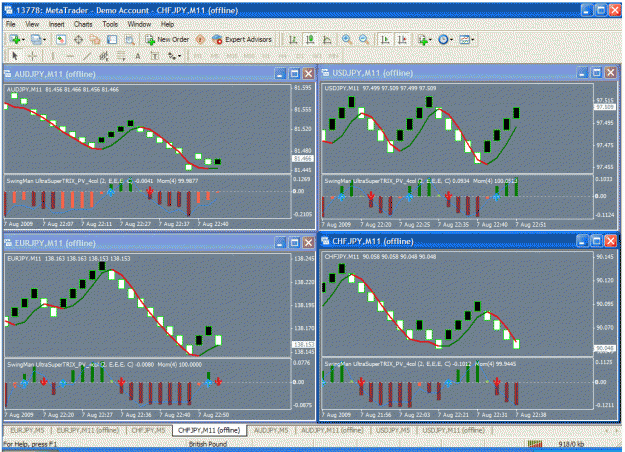Click the Arrows objects icon

pyautogui.click(x=172, y=56)
